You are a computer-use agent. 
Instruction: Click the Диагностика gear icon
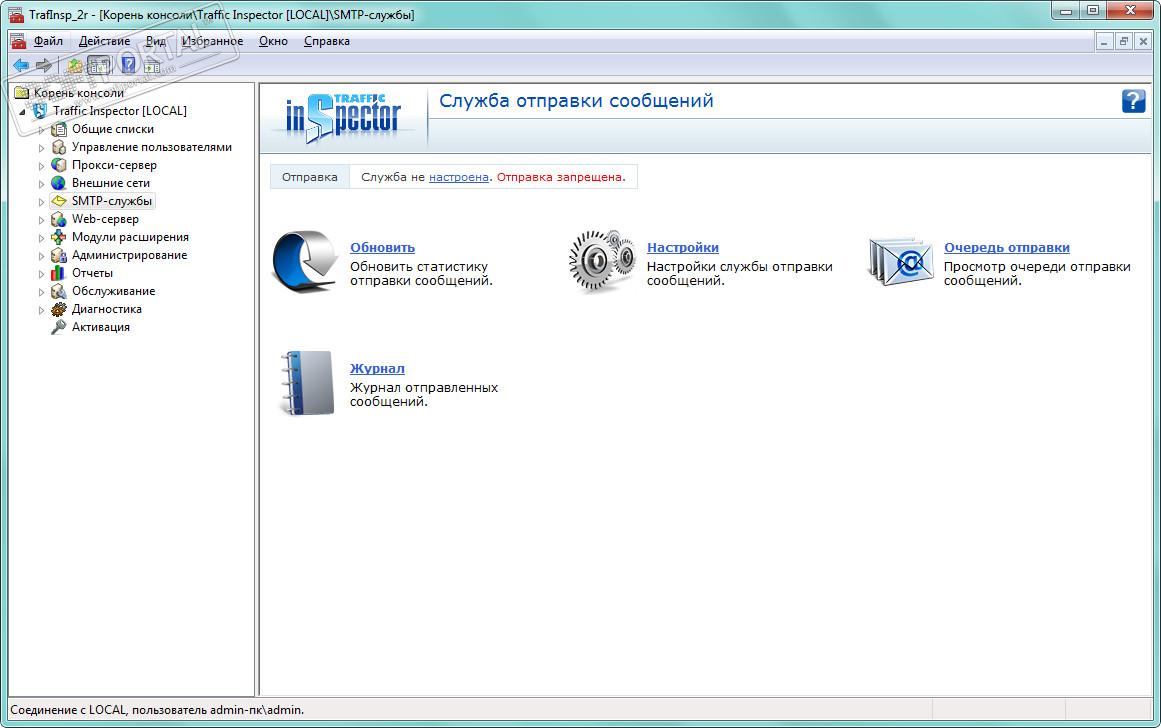[58, 309]
